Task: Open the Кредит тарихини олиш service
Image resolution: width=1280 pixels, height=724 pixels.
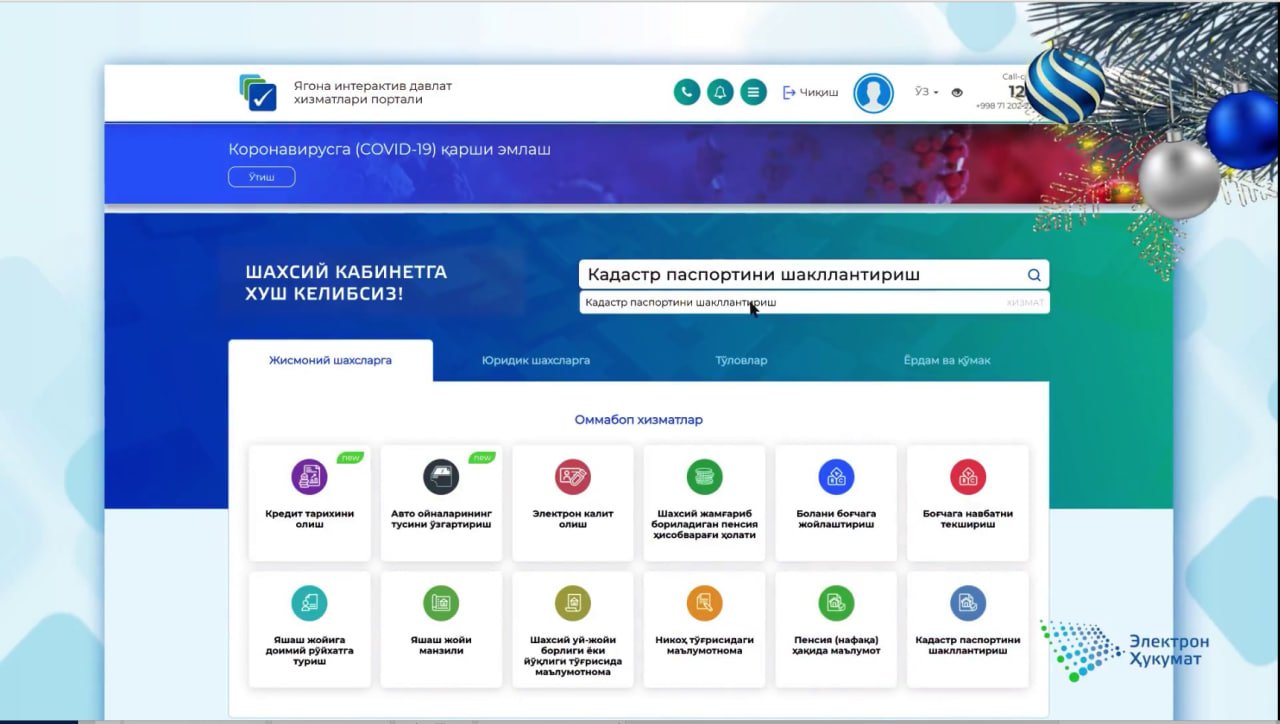Action: [x=309, y=502]
